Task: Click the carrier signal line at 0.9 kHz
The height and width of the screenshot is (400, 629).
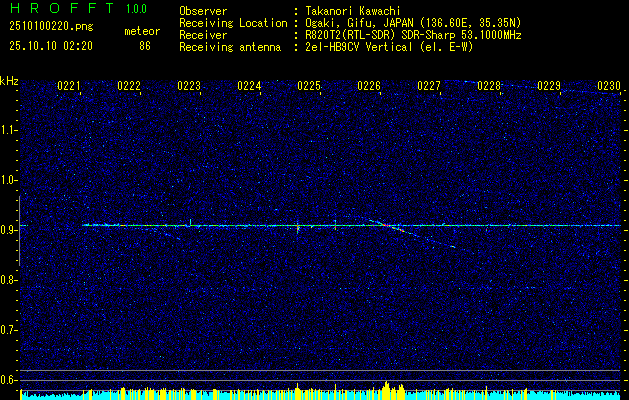Action: [351, 225]
